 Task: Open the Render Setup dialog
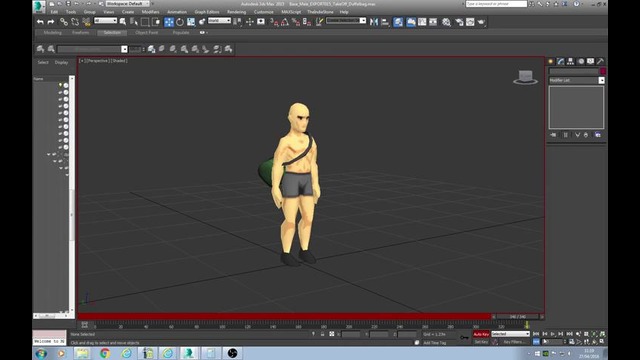pos(459,22)
